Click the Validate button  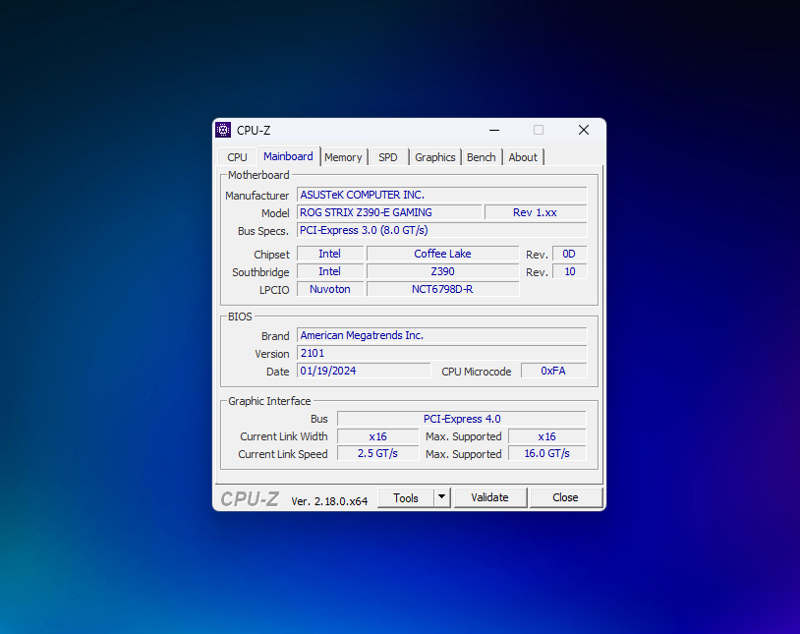(490, 497)
